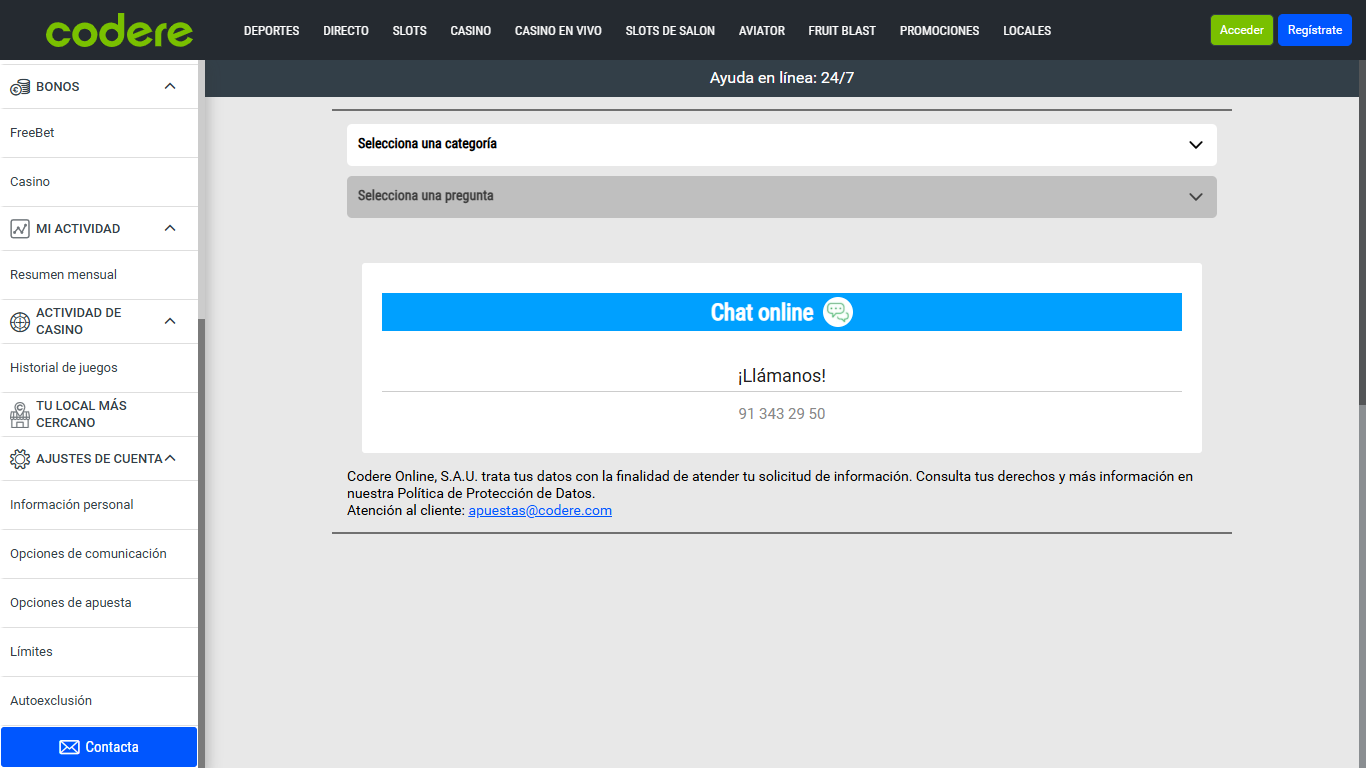1366x768 pixels.
Task: Open the Límites settings
Action: click(x=99, y=652)
